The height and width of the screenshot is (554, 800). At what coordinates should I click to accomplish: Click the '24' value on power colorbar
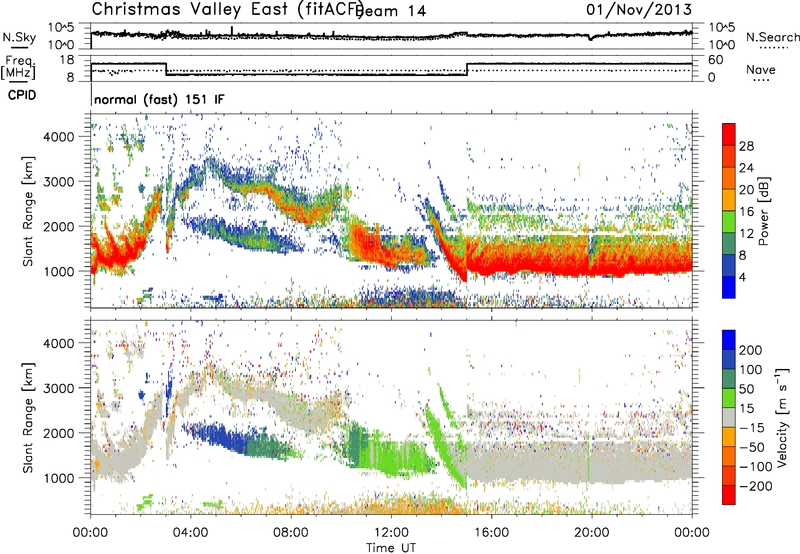[x=746, y=168]
